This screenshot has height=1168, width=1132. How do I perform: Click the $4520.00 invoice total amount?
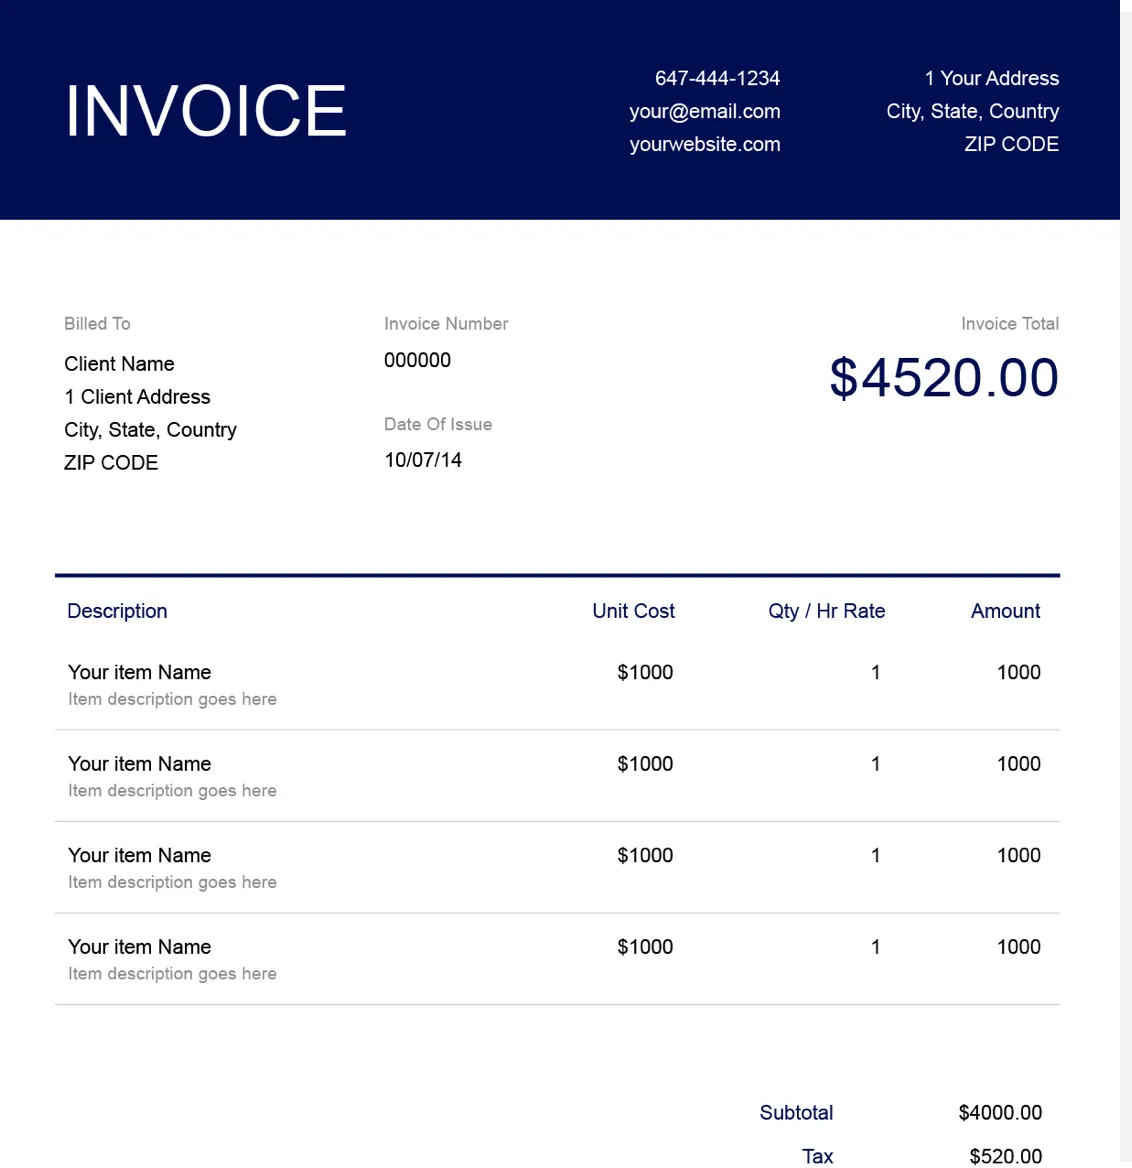click(943, 378)
